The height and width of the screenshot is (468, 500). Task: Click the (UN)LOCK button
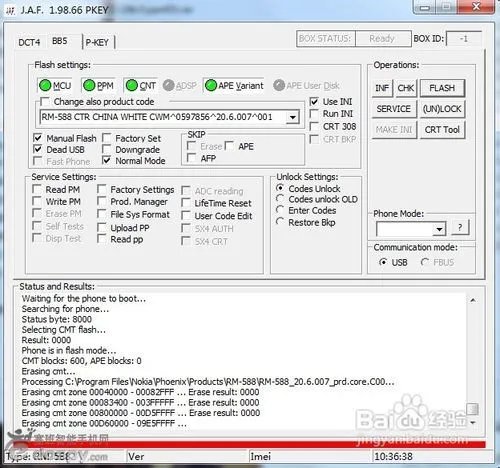point(442,109)
